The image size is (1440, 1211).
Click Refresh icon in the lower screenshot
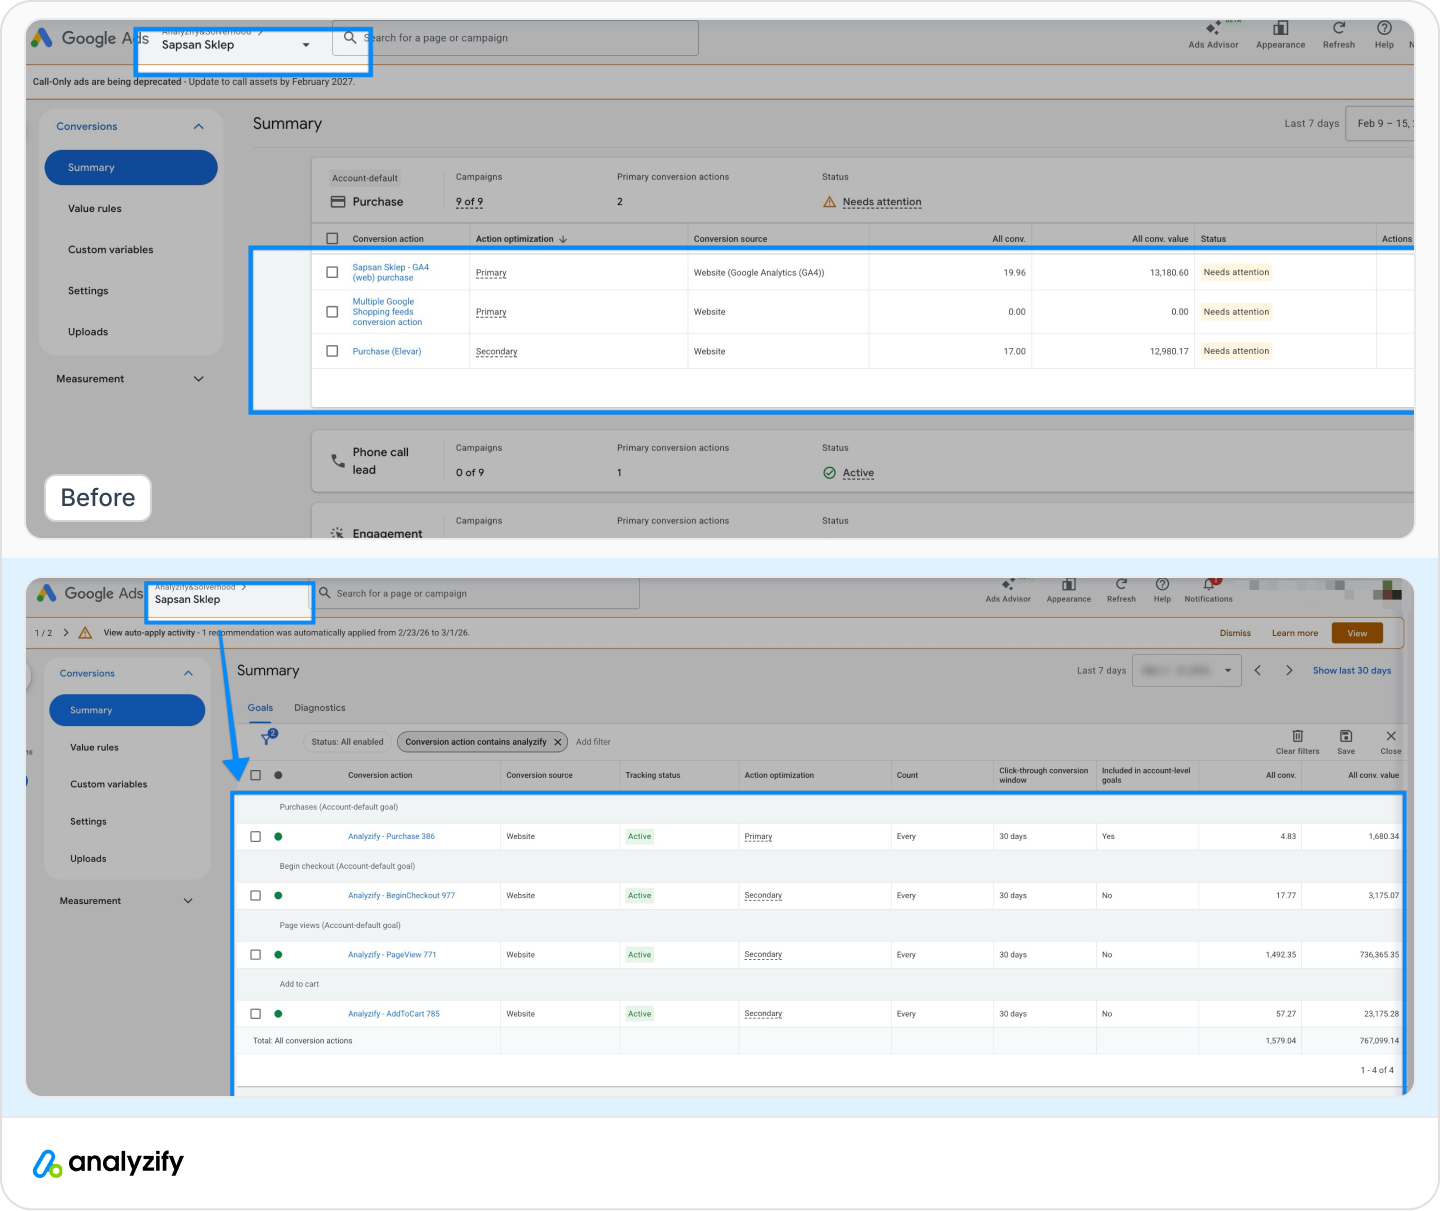pyautogui.click(x=1121, y=584)
